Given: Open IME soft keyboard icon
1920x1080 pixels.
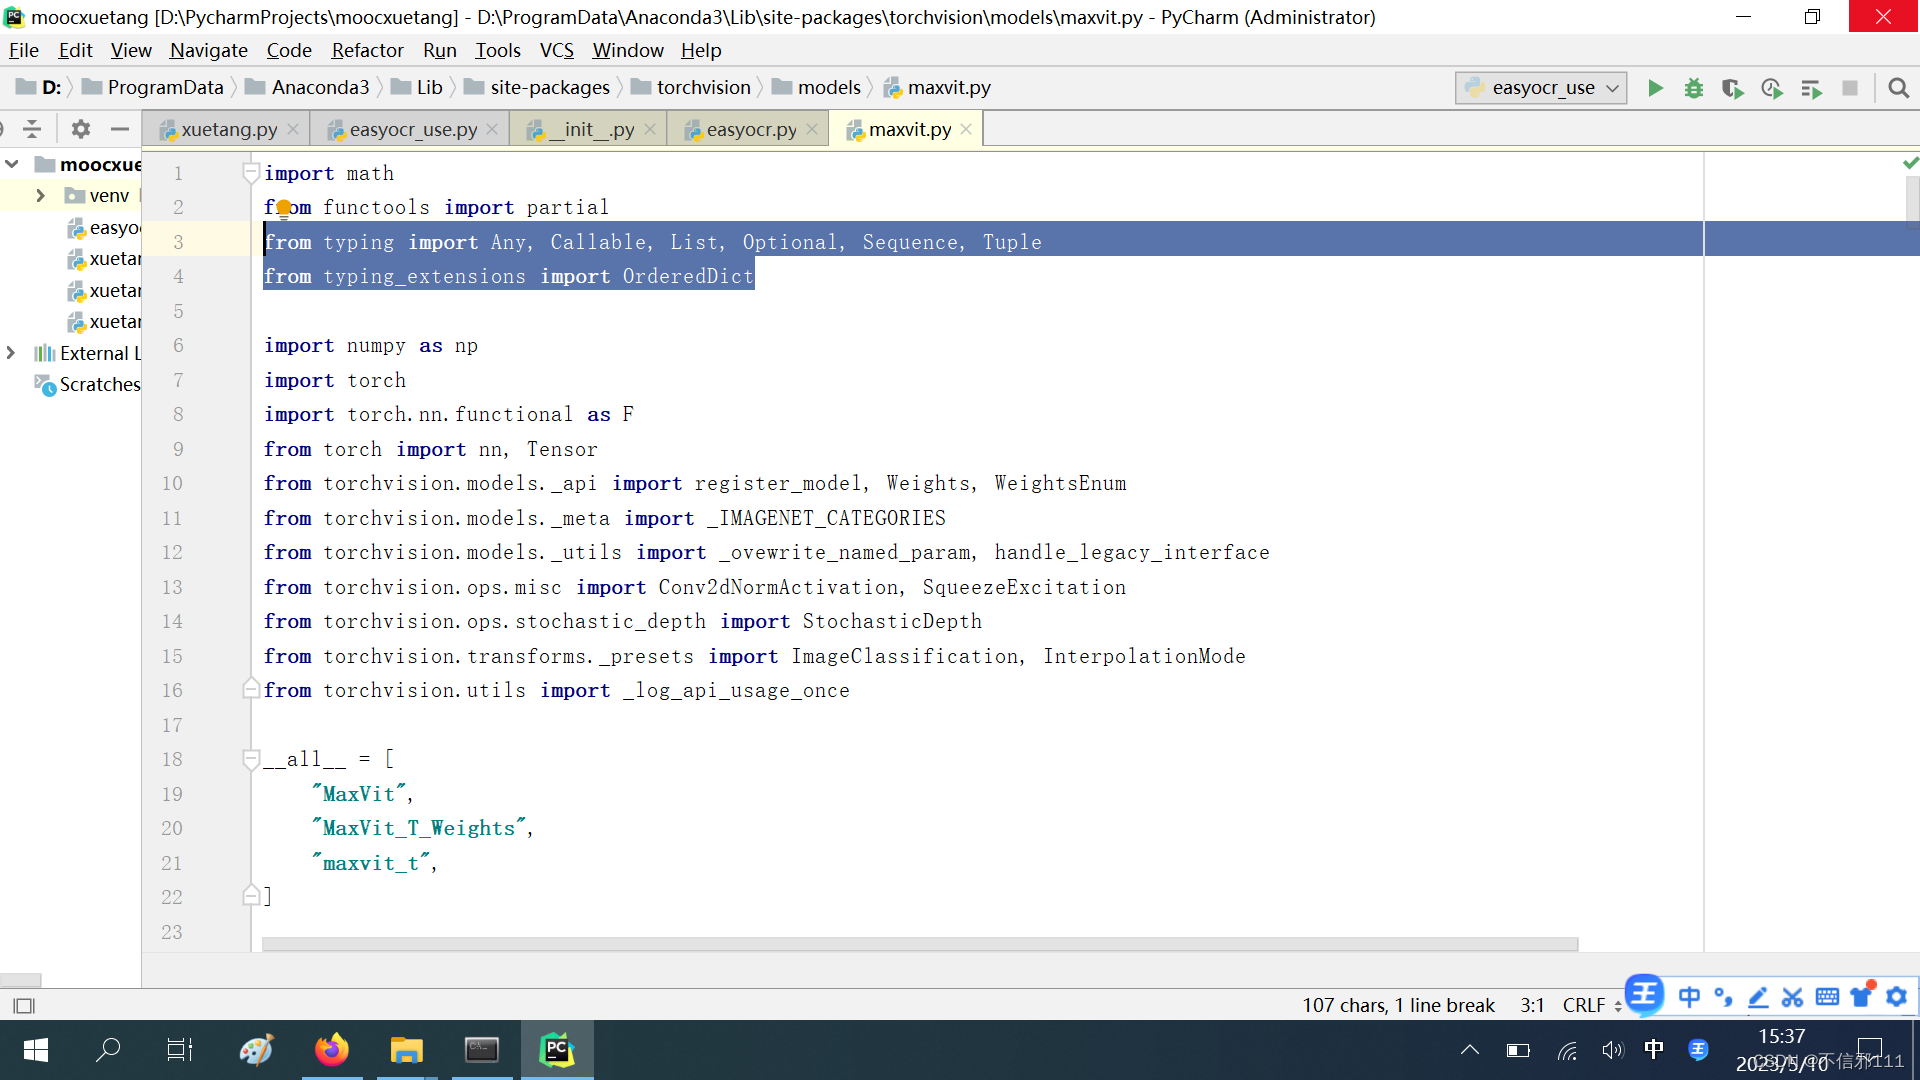Looking at the screenshot, I should (1827, 997).
